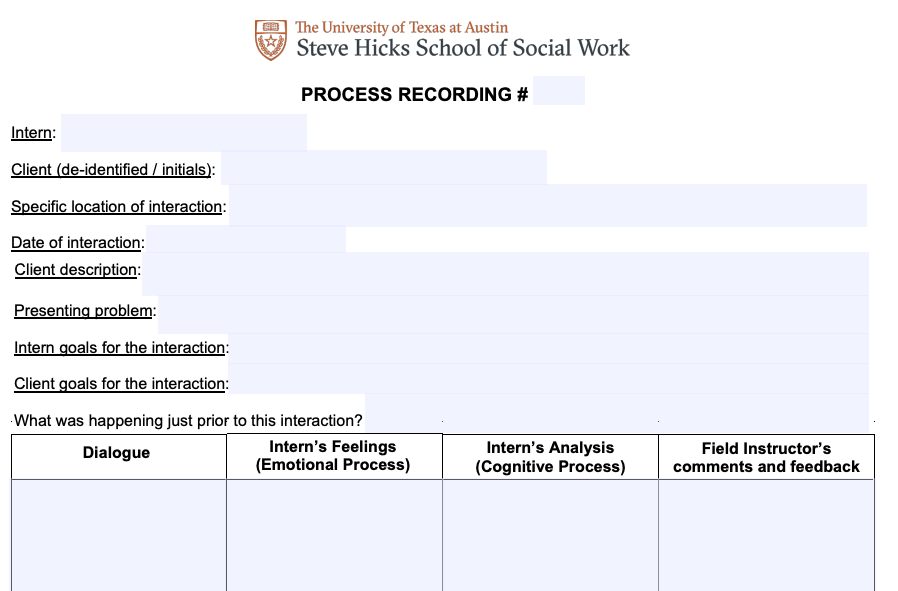Click the Dialogue column header
This screenshot has width=898, height=591.
click(116, 452)
